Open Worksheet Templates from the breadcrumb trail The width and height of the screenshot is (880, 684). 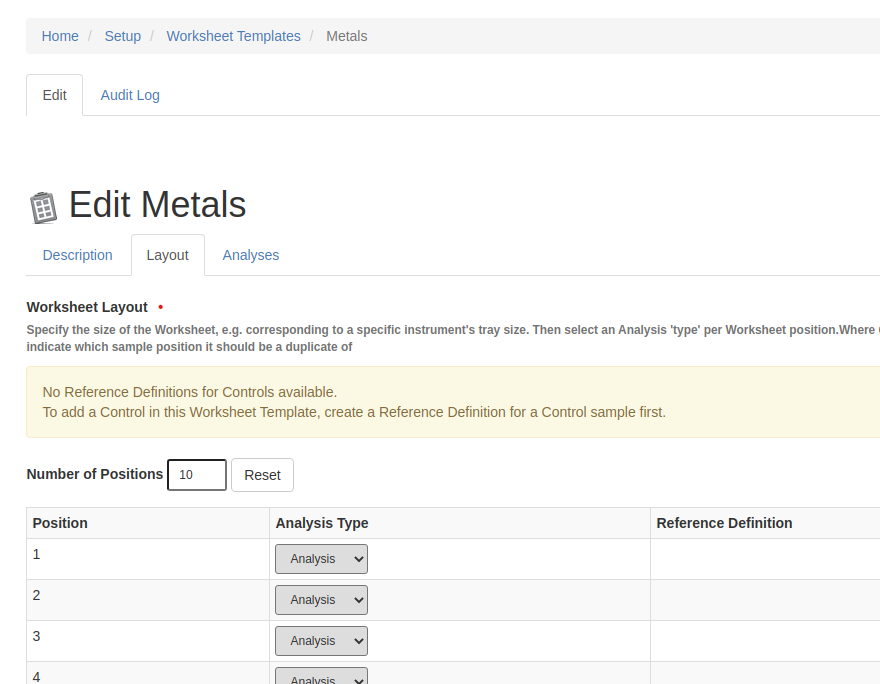[x=233, y=36]
